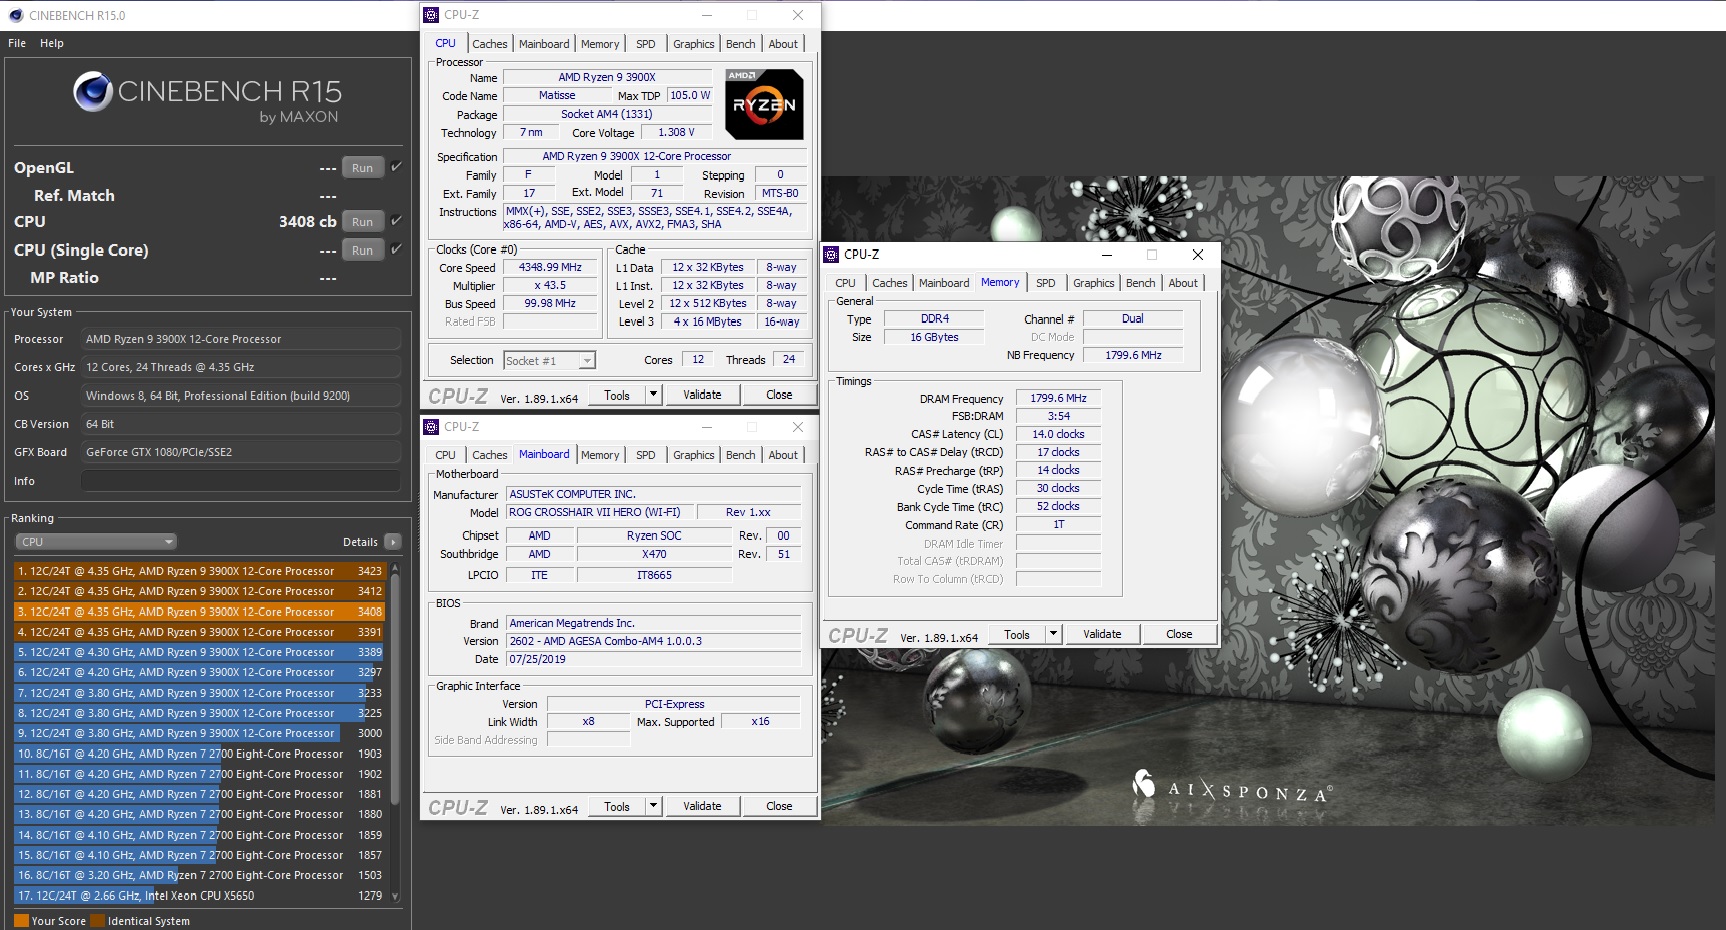Expand Tools arrow in the CPU-Z processor window
The image size is (1726, 930).
coord(653,395)
